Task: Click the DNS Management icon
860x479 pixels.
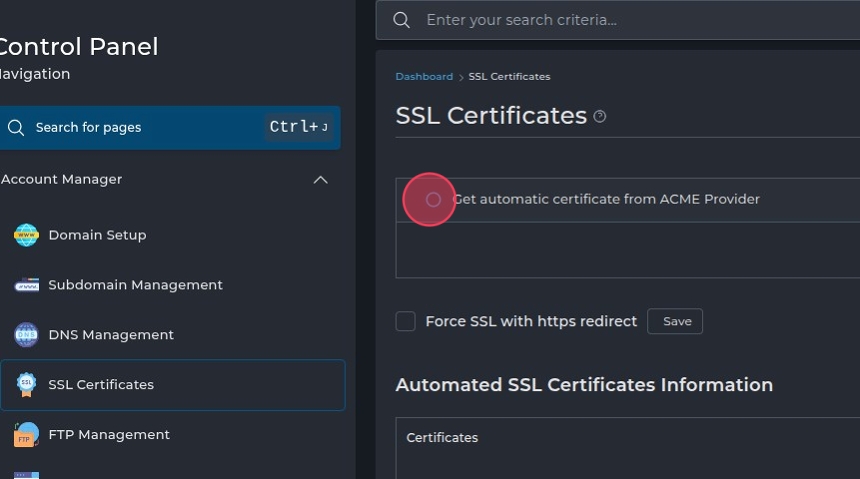Action: point(26,335)
